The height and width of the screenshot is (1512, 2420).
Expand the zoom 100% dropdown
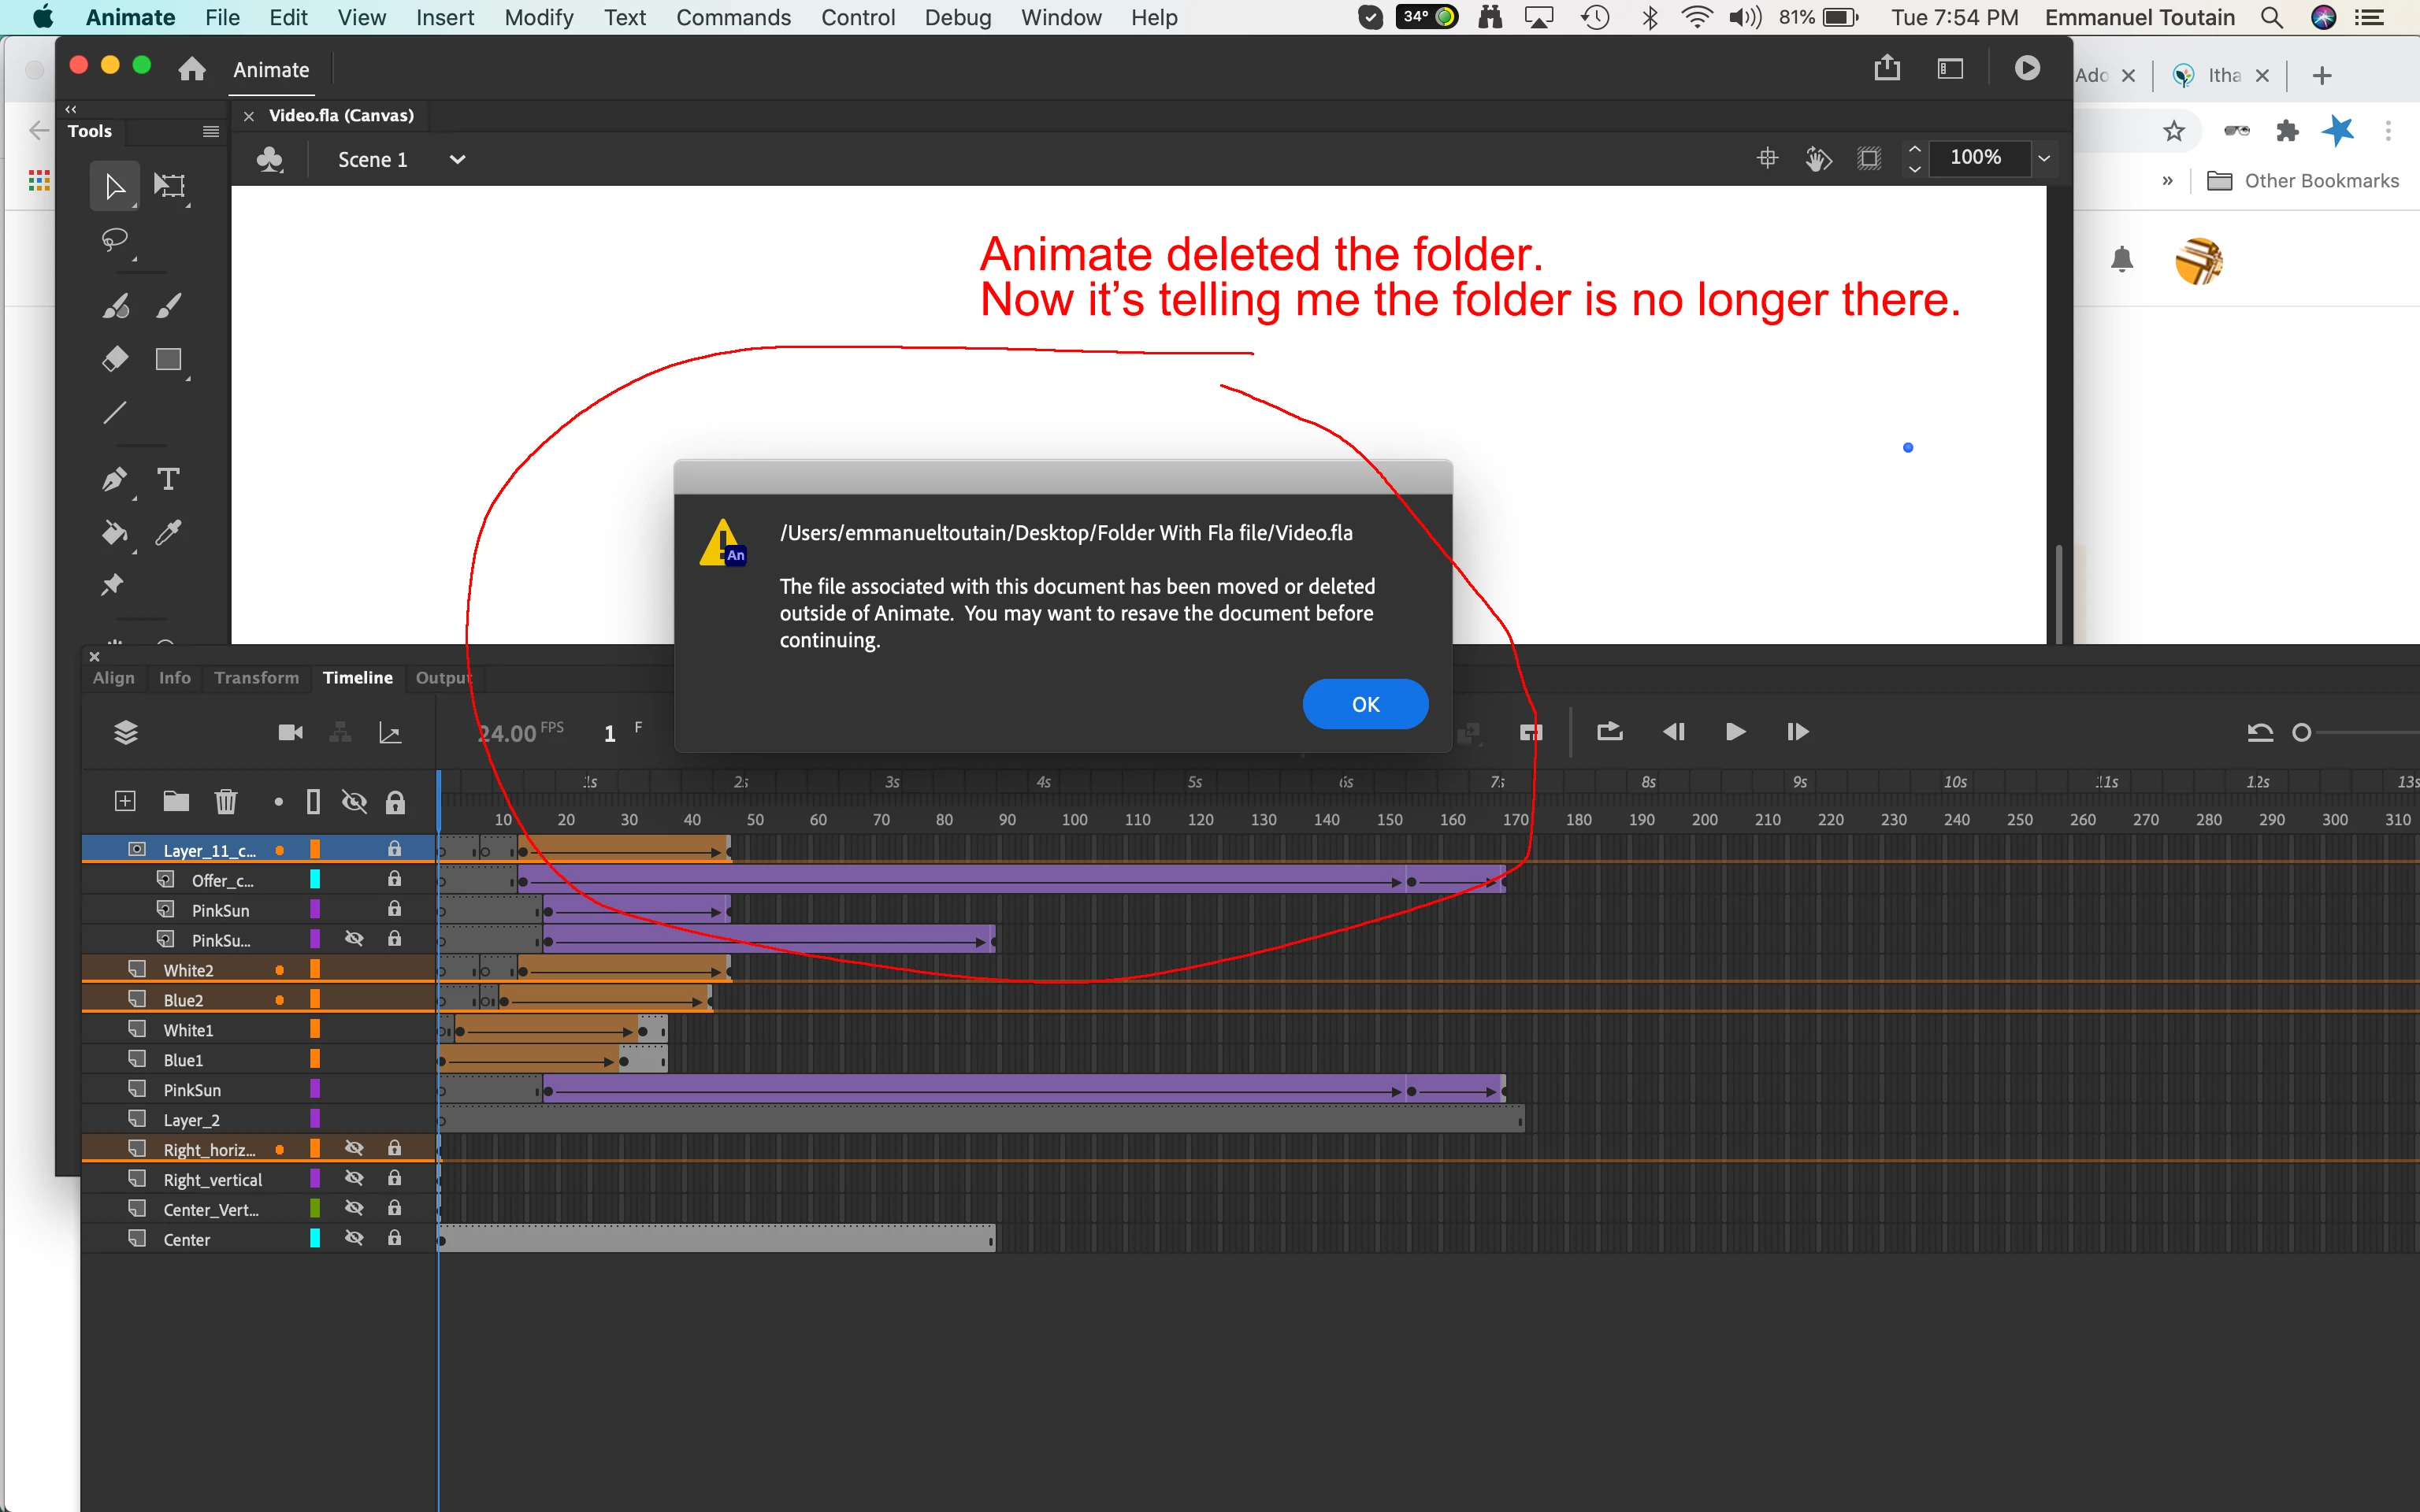pyautogui.click(x=2044, y=158)
